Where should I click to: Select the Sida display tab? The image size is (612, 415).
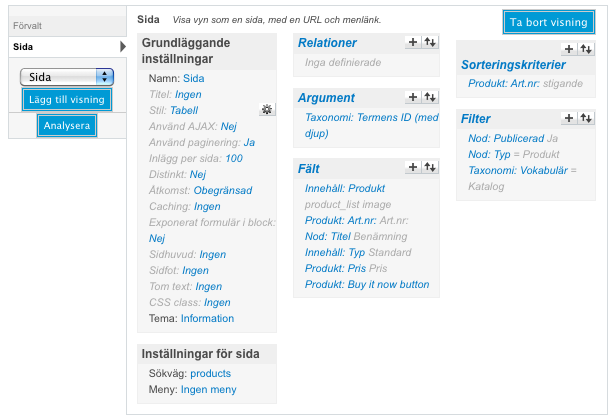(x=67, y=47)
